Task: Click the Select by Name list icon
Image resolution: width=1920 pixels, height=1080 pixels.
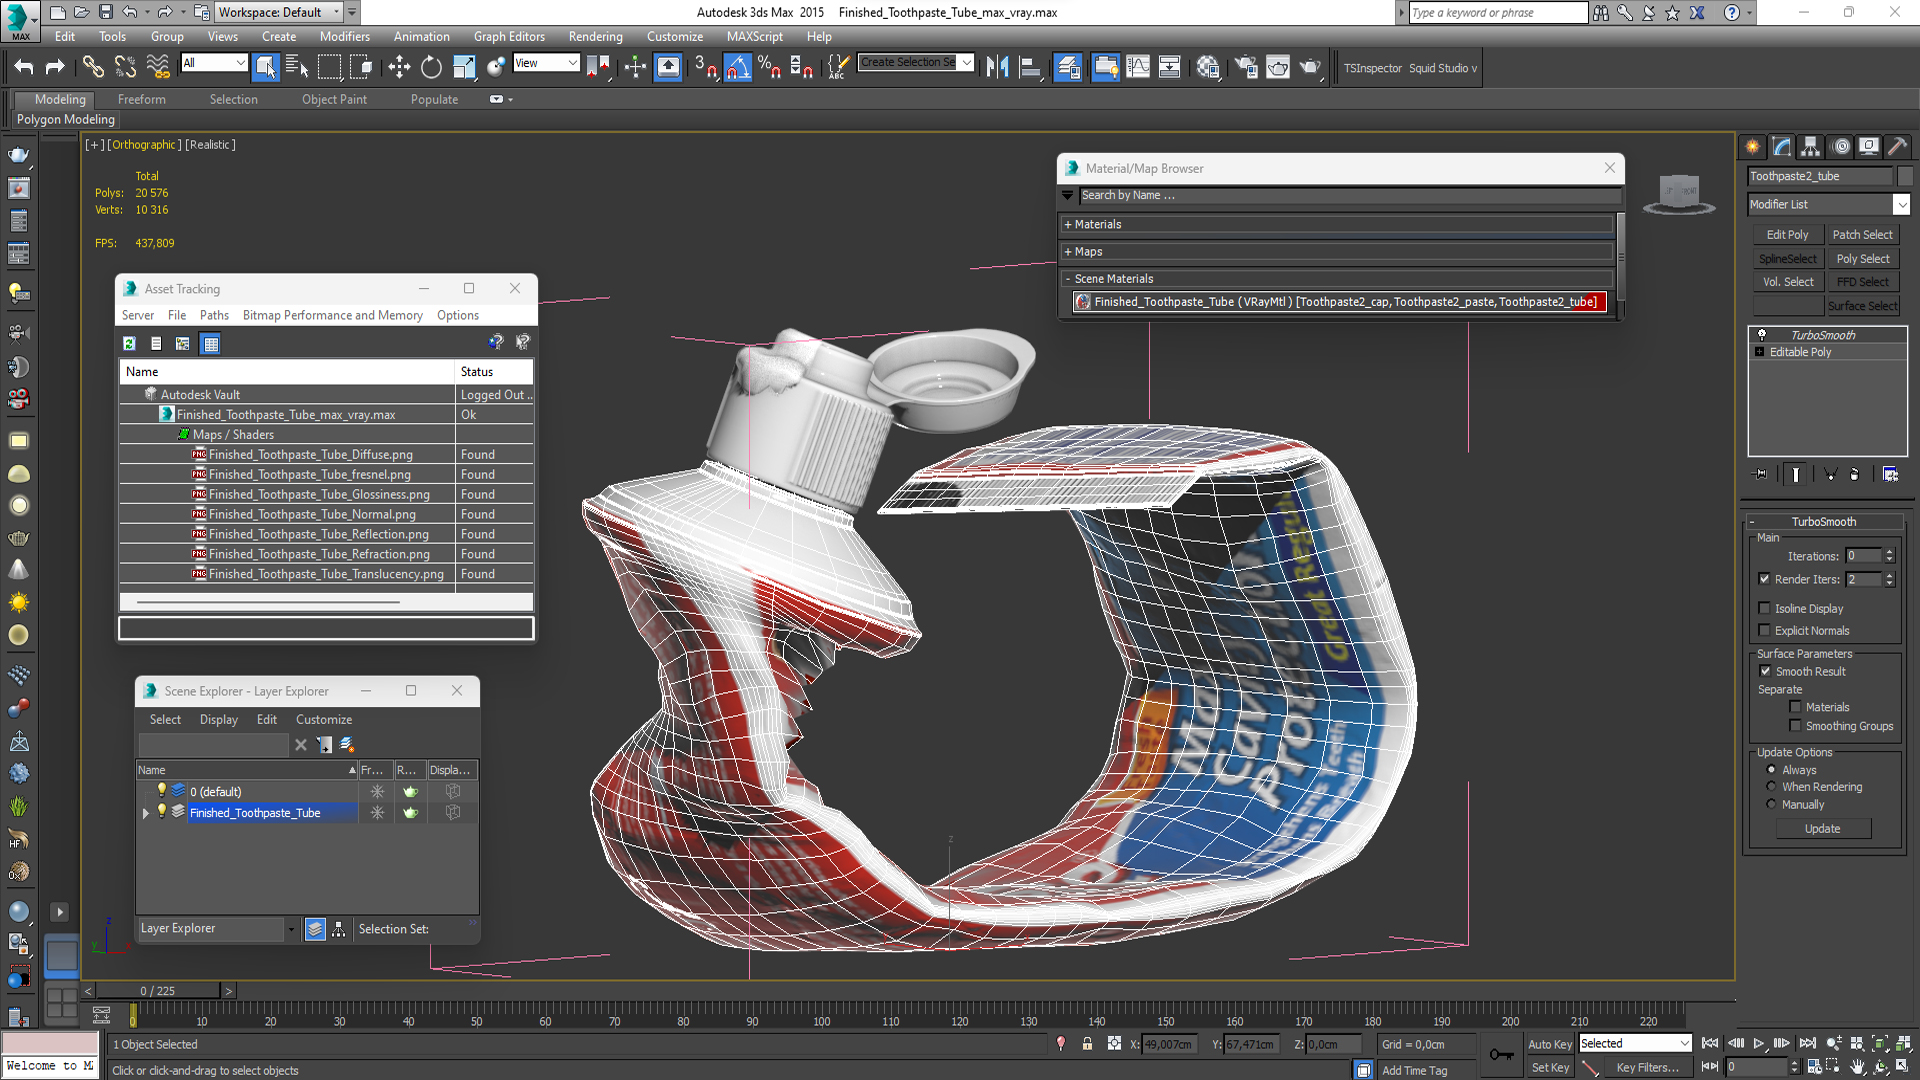Action: click(x=297, y=67)
